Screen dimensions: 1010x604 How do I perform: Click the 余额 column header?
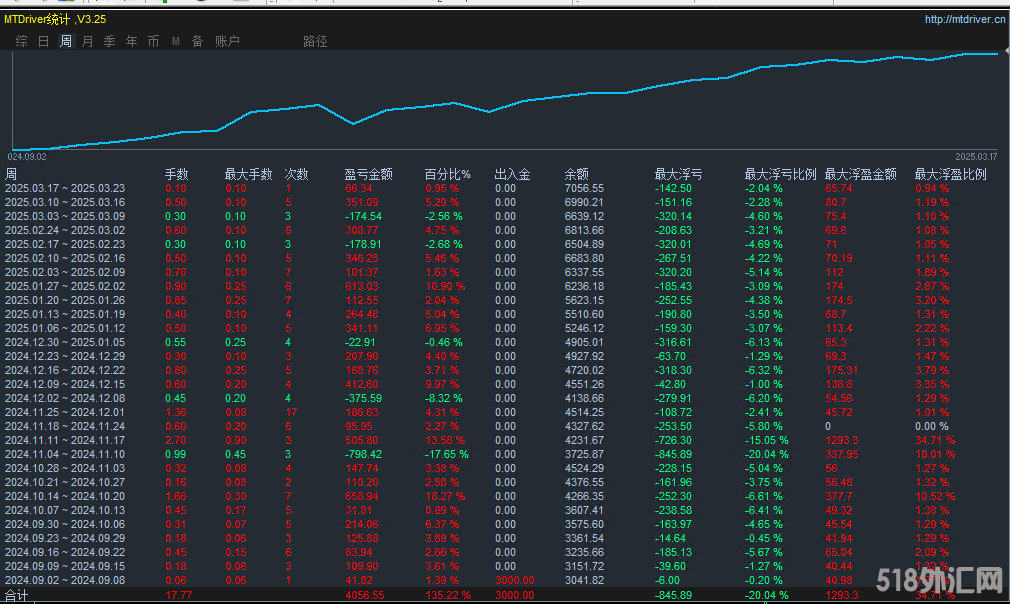tap(576, 174)
